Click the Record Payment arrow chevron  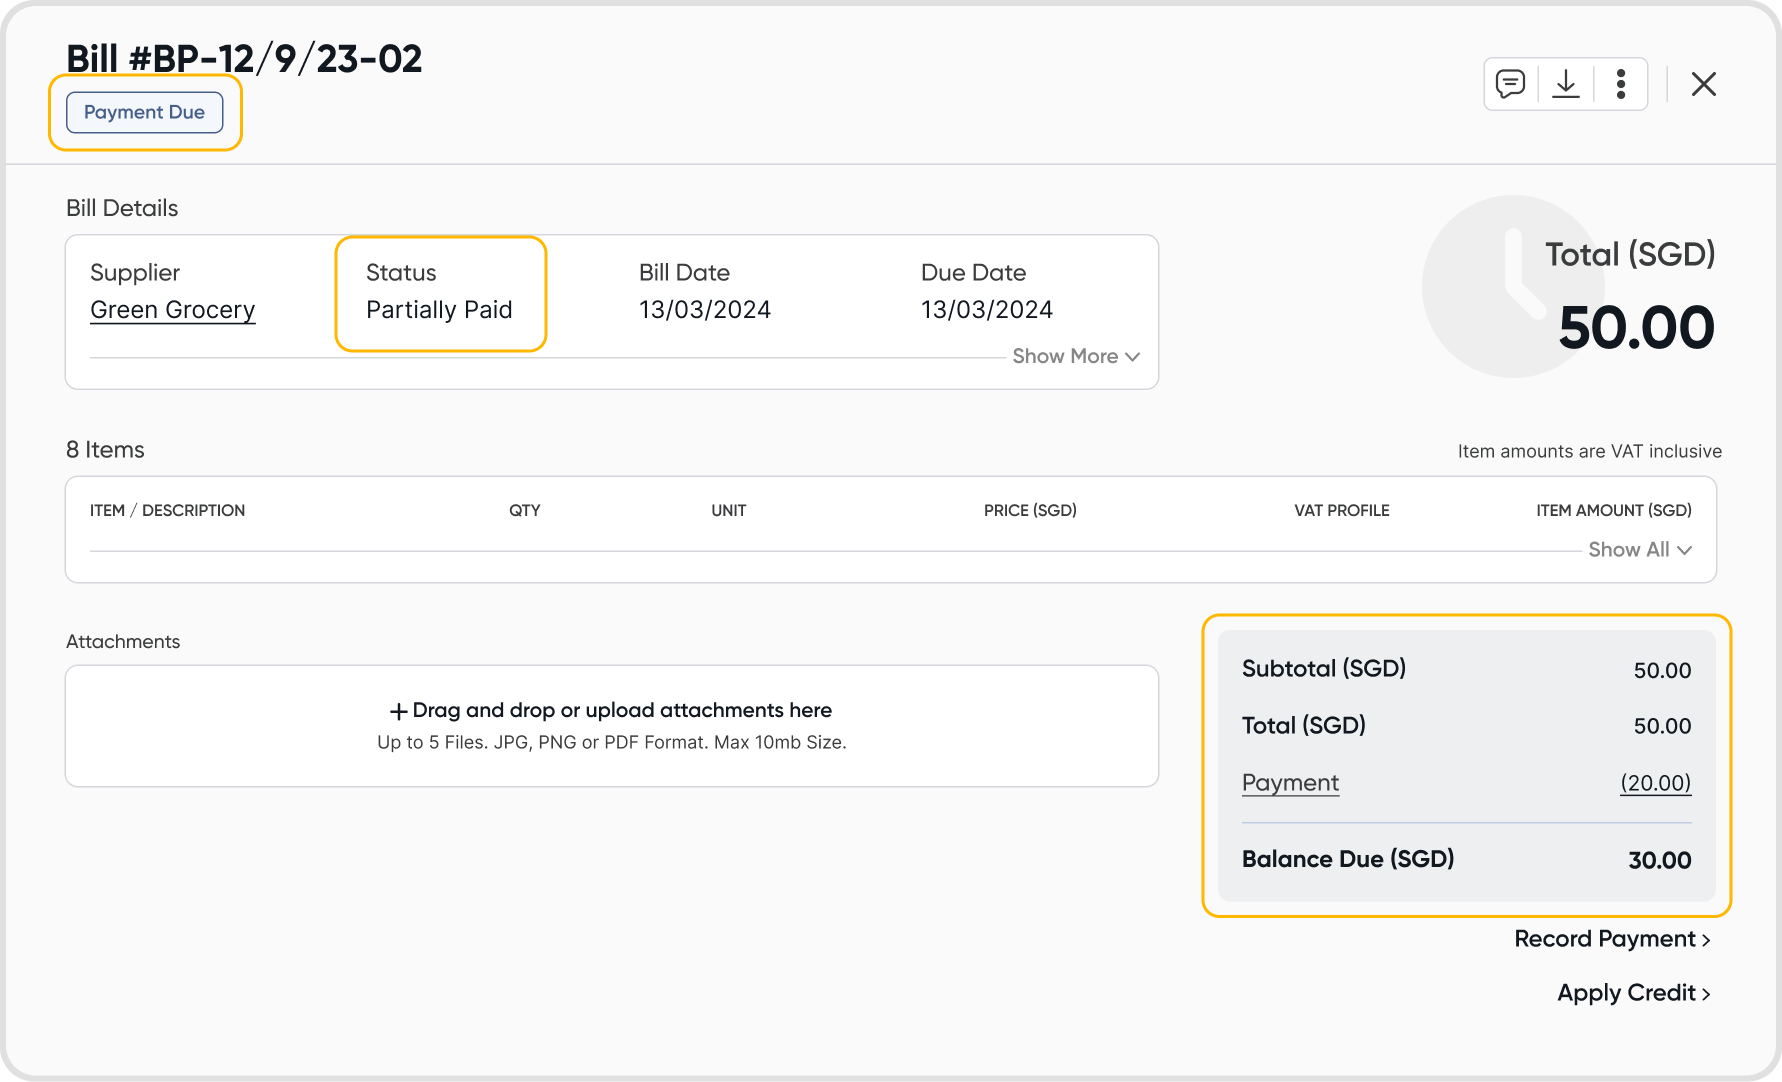[x=1706, y=940]
